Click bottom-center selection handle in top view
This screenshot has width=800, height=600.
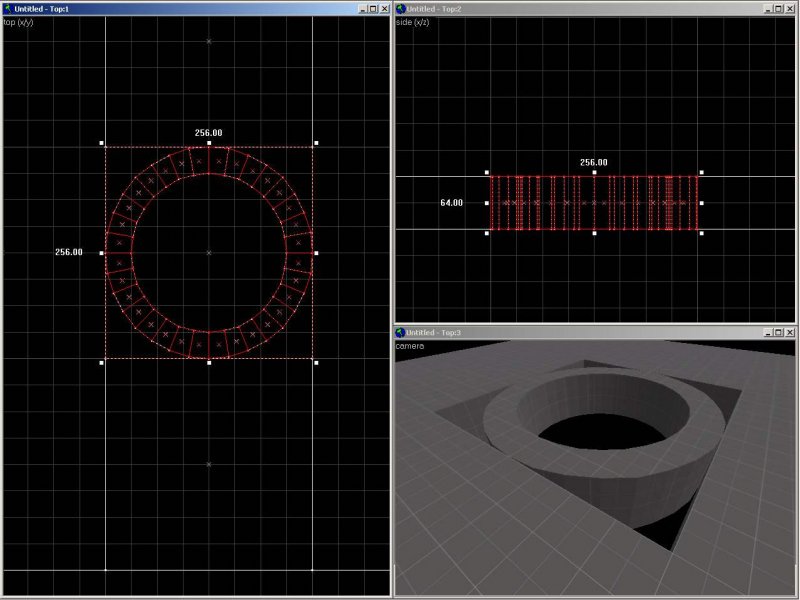pyautogui.click(x=209, y=362)
